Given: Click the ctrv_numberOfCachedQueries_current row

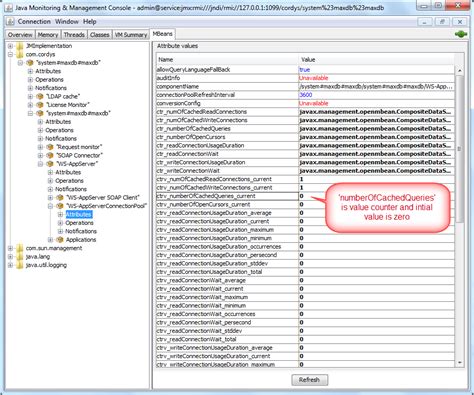Looking at the screenshot, I should 305,196.
